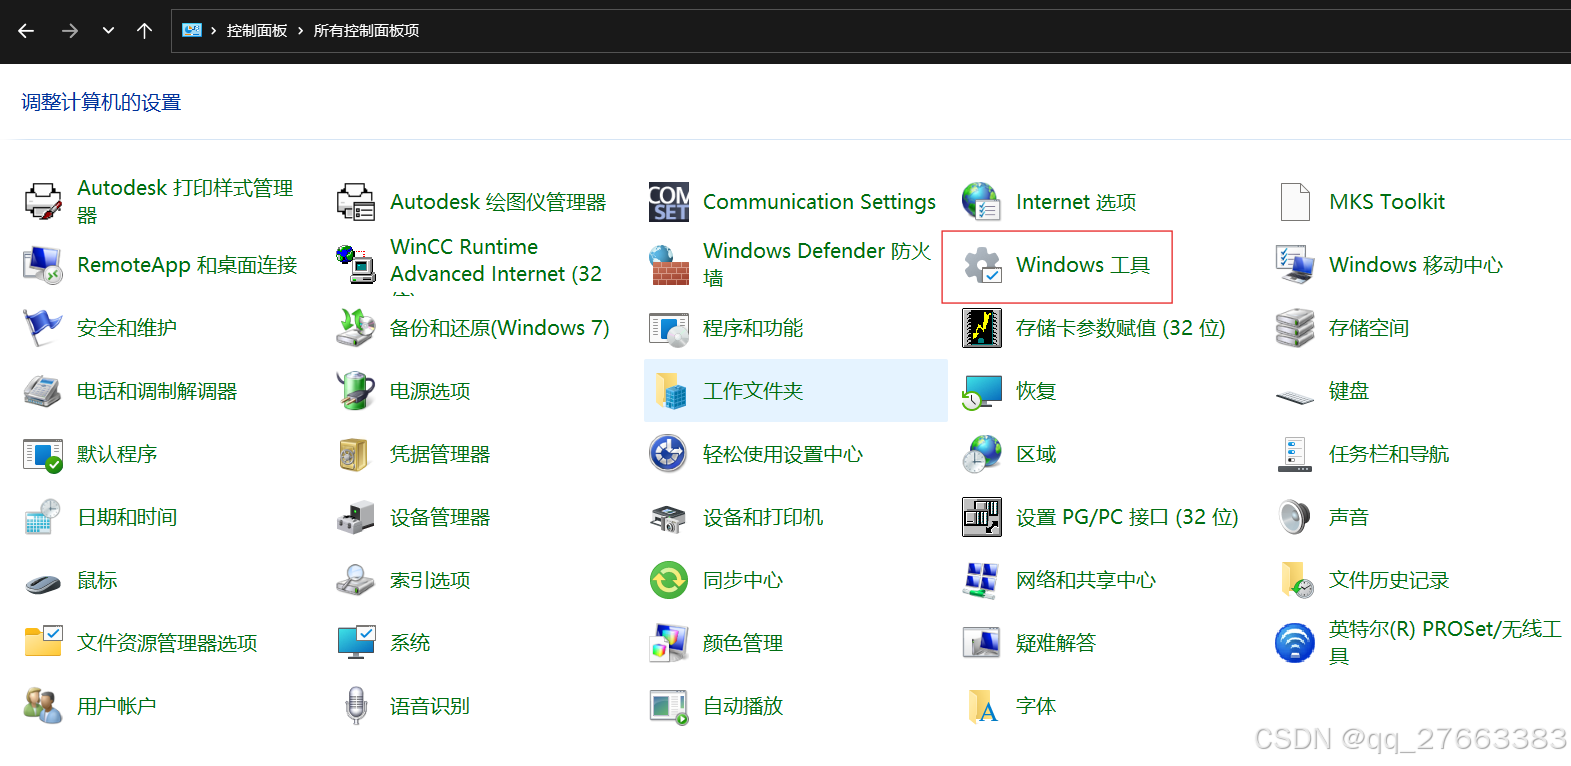Open 英特尔(R) PROSet/无线工具 wifi icon
Viewport: 1571px width, 766px height.
click(1295, 643)
